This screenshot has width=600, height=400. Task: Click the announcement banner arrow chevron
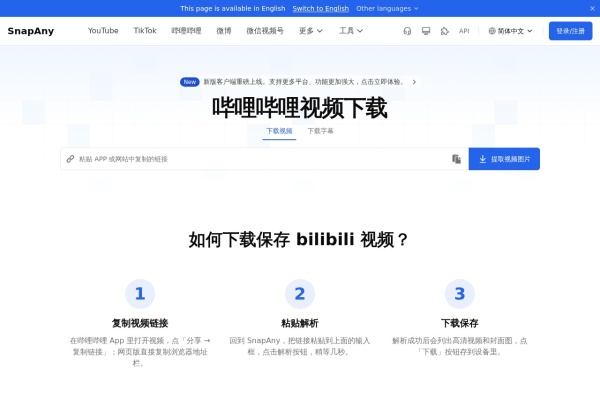click(x=414, y=82)
